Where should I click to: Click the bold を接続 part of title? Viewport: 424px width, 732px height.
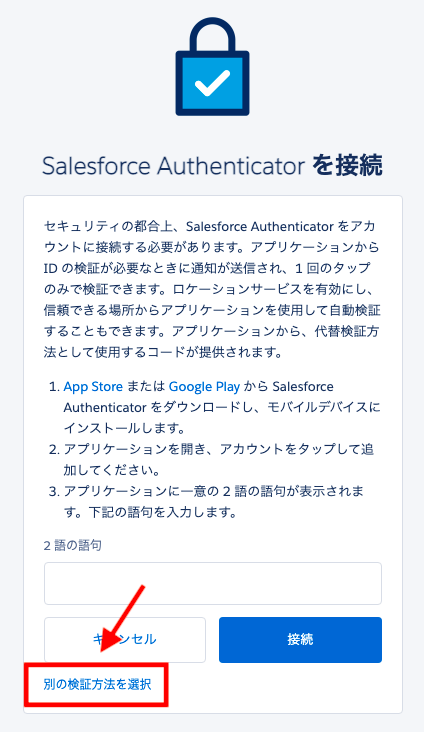coord(347,166)
